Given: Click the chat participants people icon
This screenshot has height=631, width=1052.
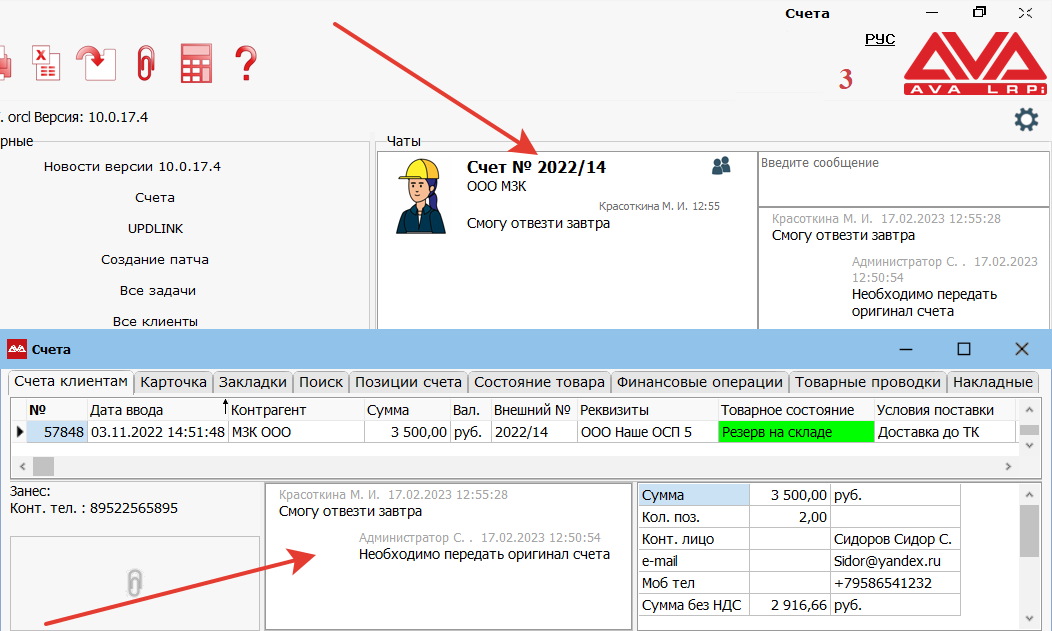Looking at the screenshot, I should [721, 166].
